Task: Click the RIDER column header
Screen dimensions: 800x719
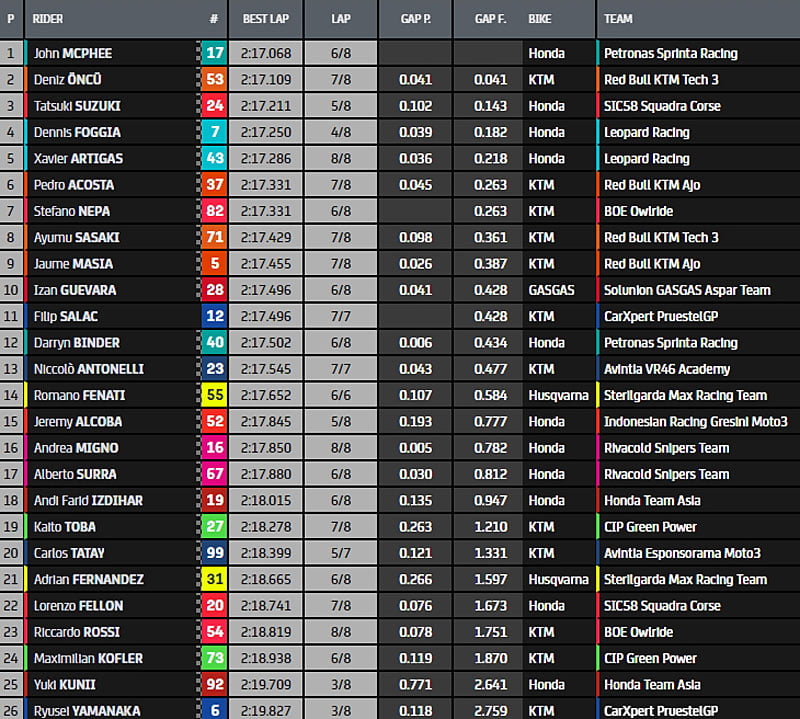Action: (x=48, y=19)
